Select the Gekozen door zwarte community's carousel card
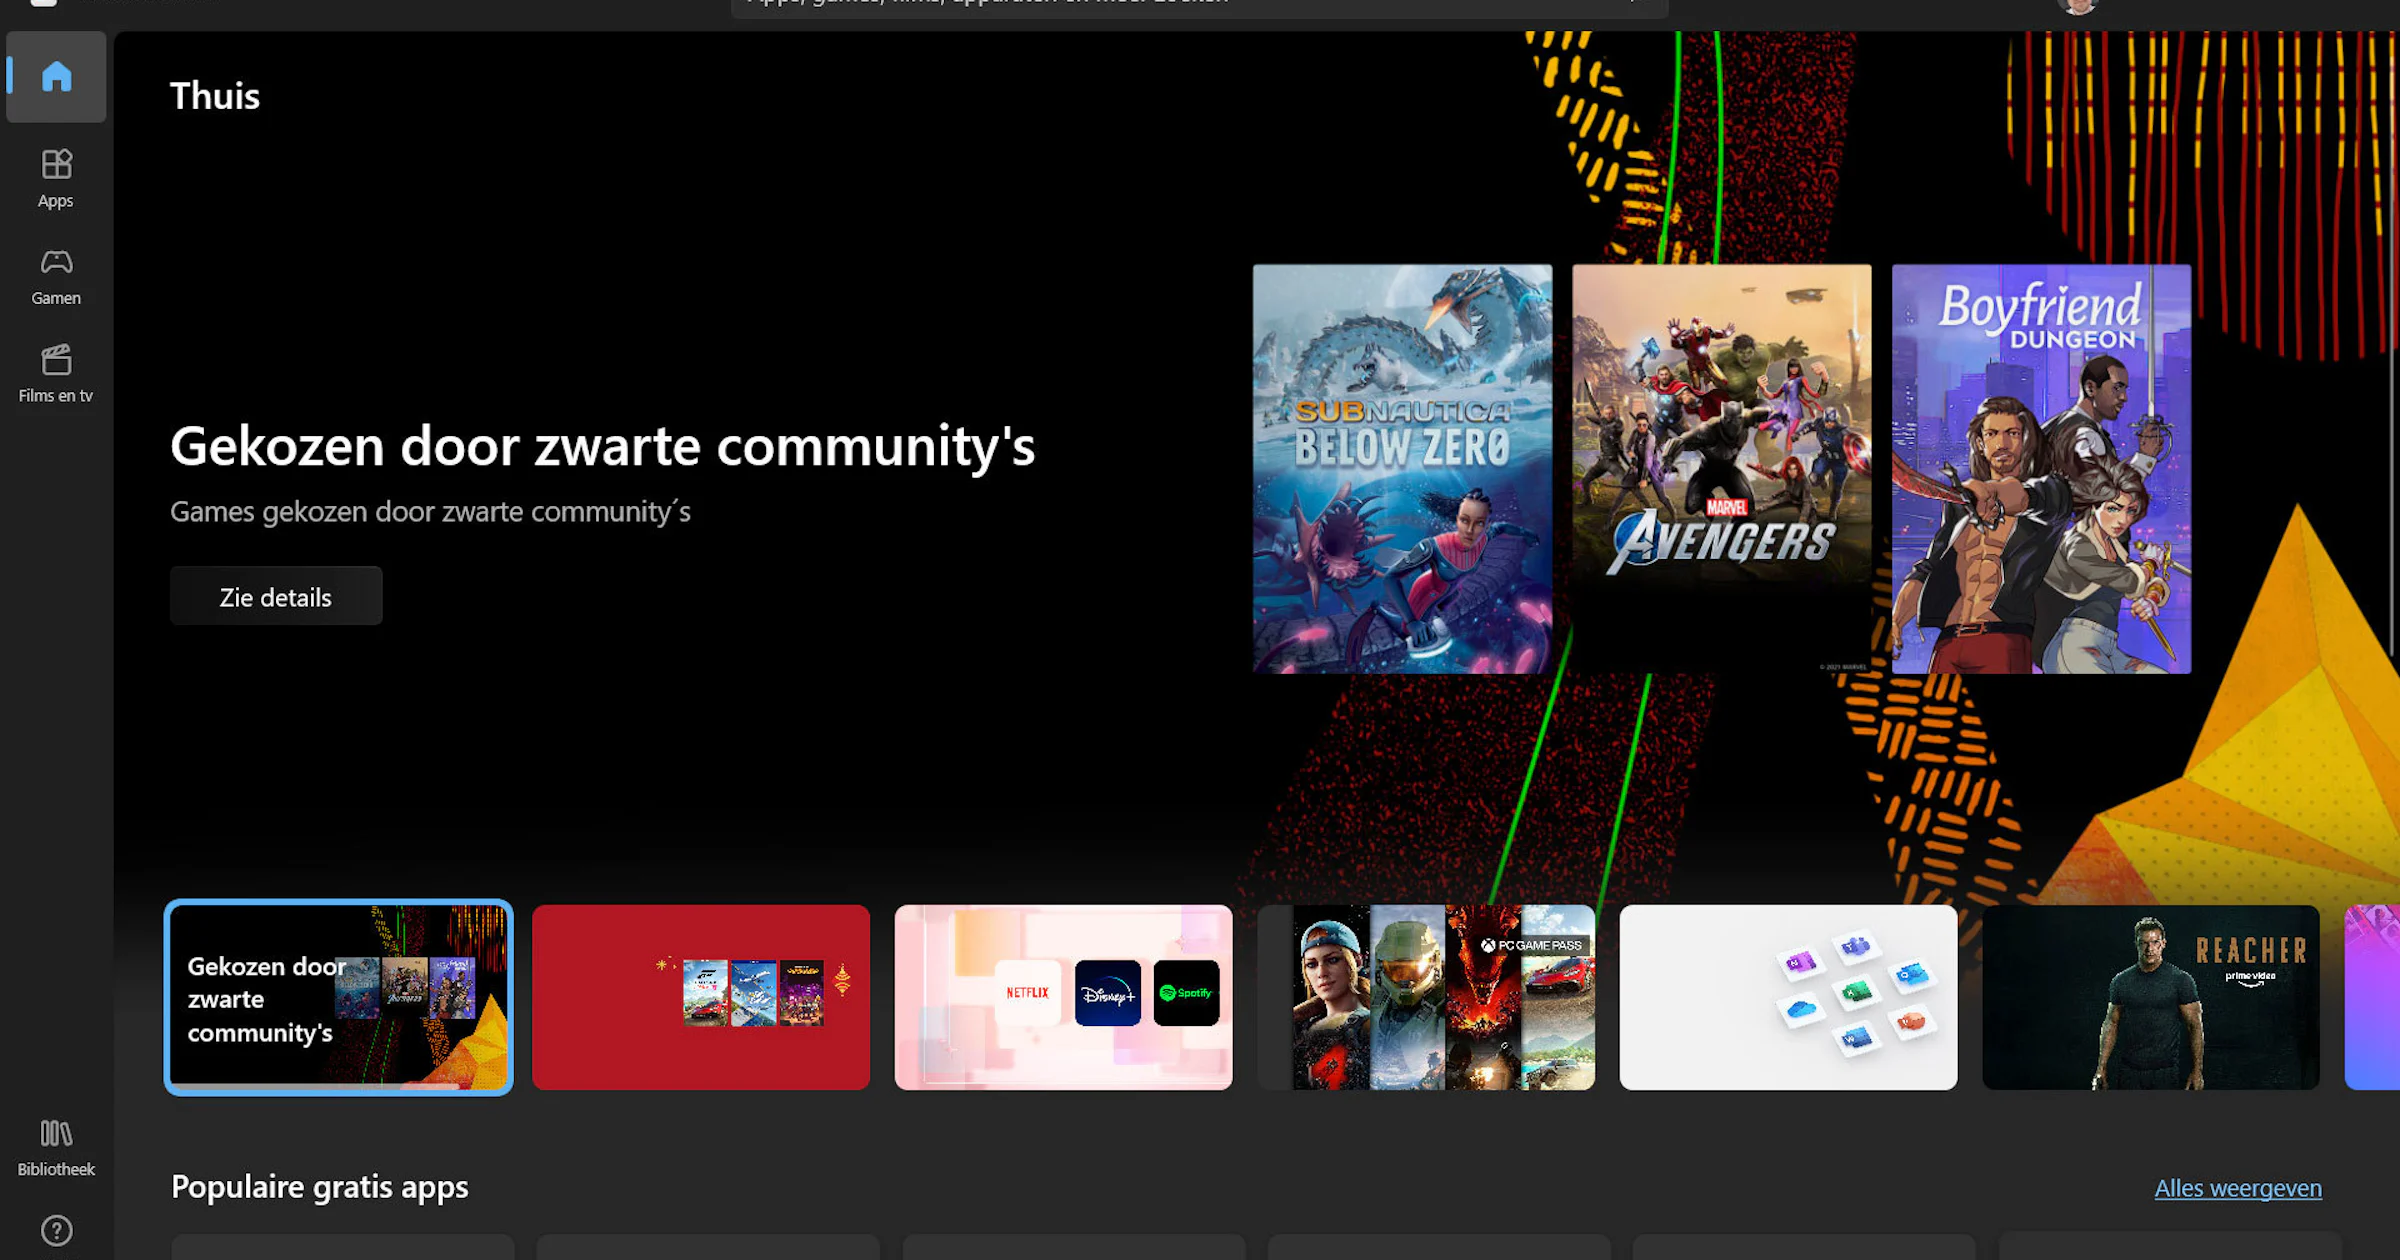The image size is (2400, 1260). coord(339,997)
